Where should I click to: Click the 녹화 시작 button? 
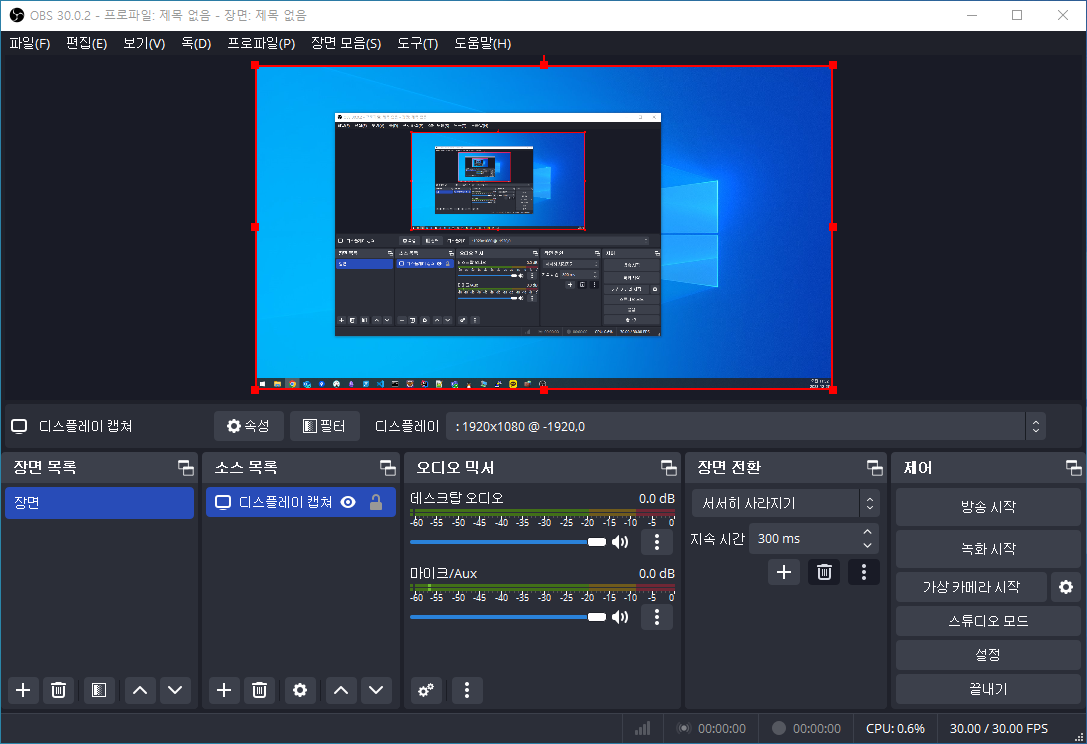coord(987,549)
